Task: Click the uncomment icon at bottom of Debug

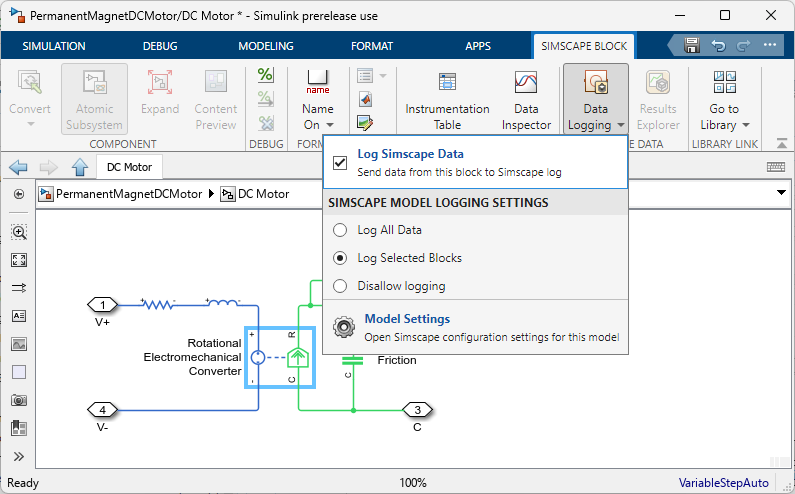Action: point(266,123)
